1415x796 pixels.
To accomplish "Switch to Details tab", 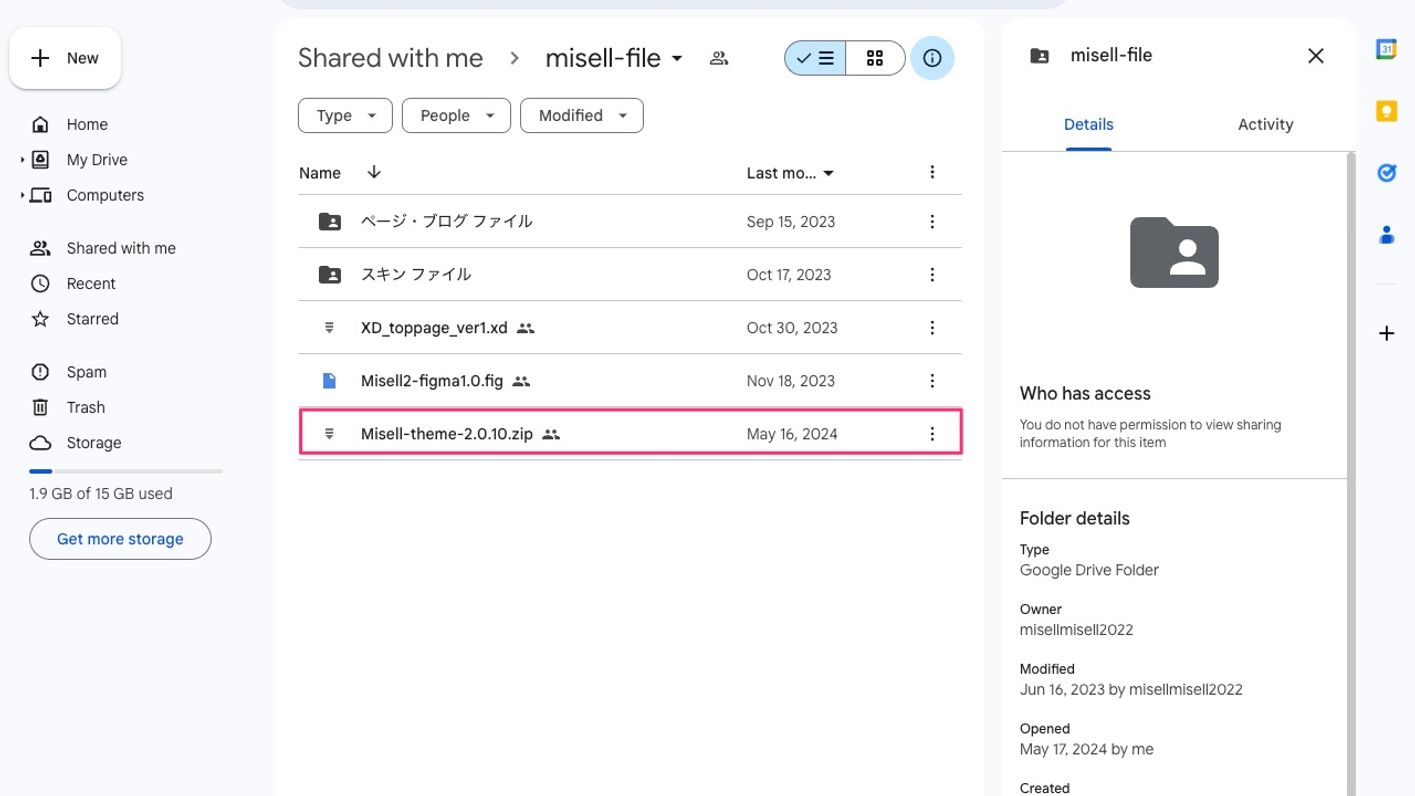I will coord(1089,125).
